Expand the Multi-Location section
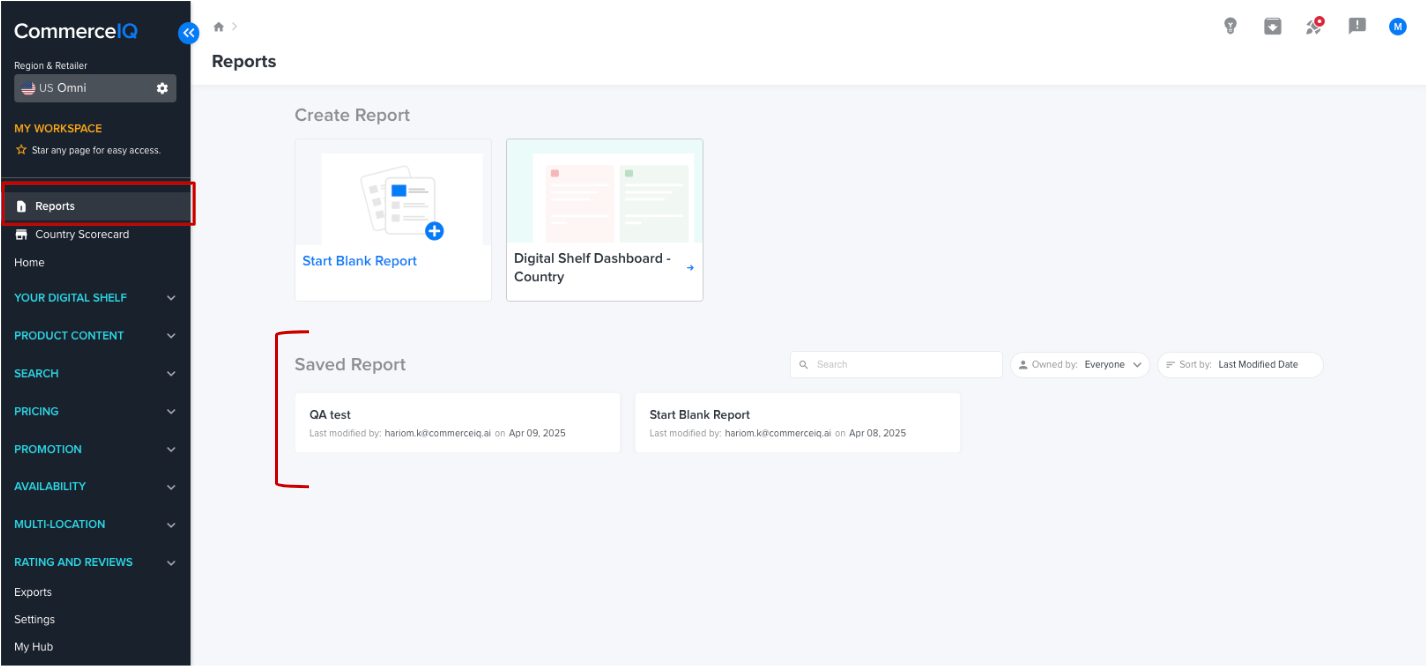Screen dimensions: 1427x668 pos(95,524)
